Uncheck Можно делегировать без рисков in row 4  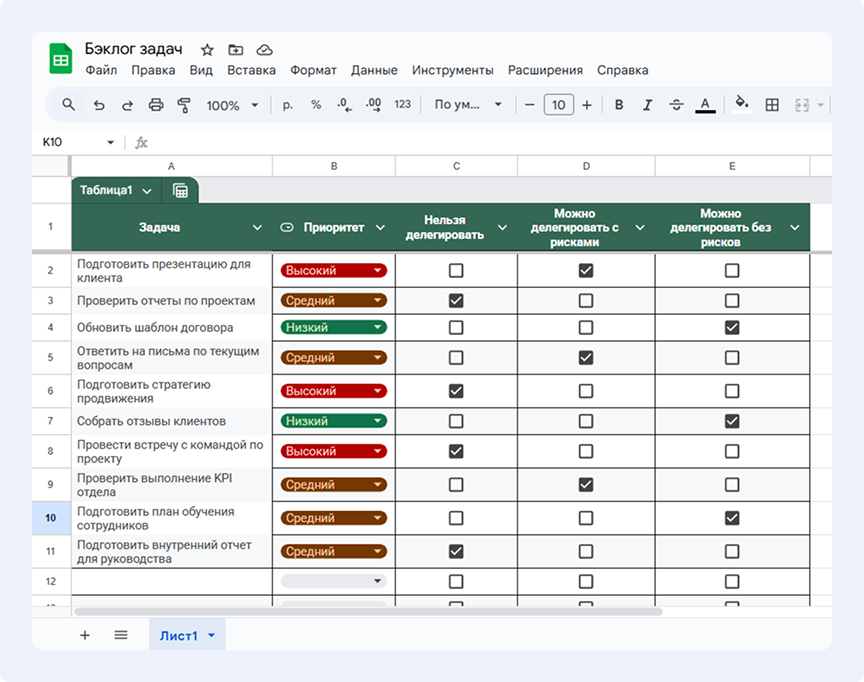[732, 327]
